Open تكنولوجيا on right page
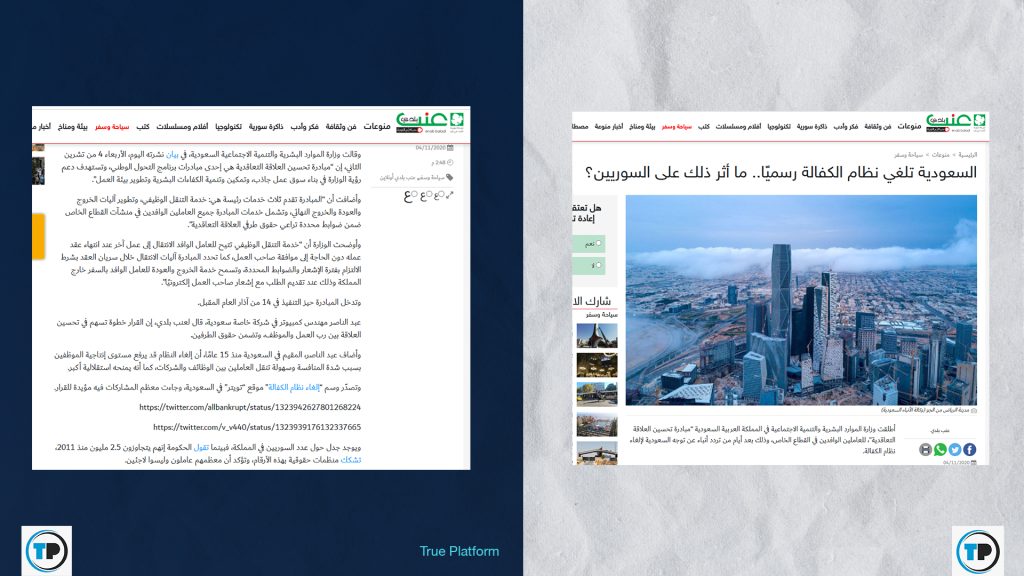This screenshot has height=576, width=1024. tap(779, 126)
